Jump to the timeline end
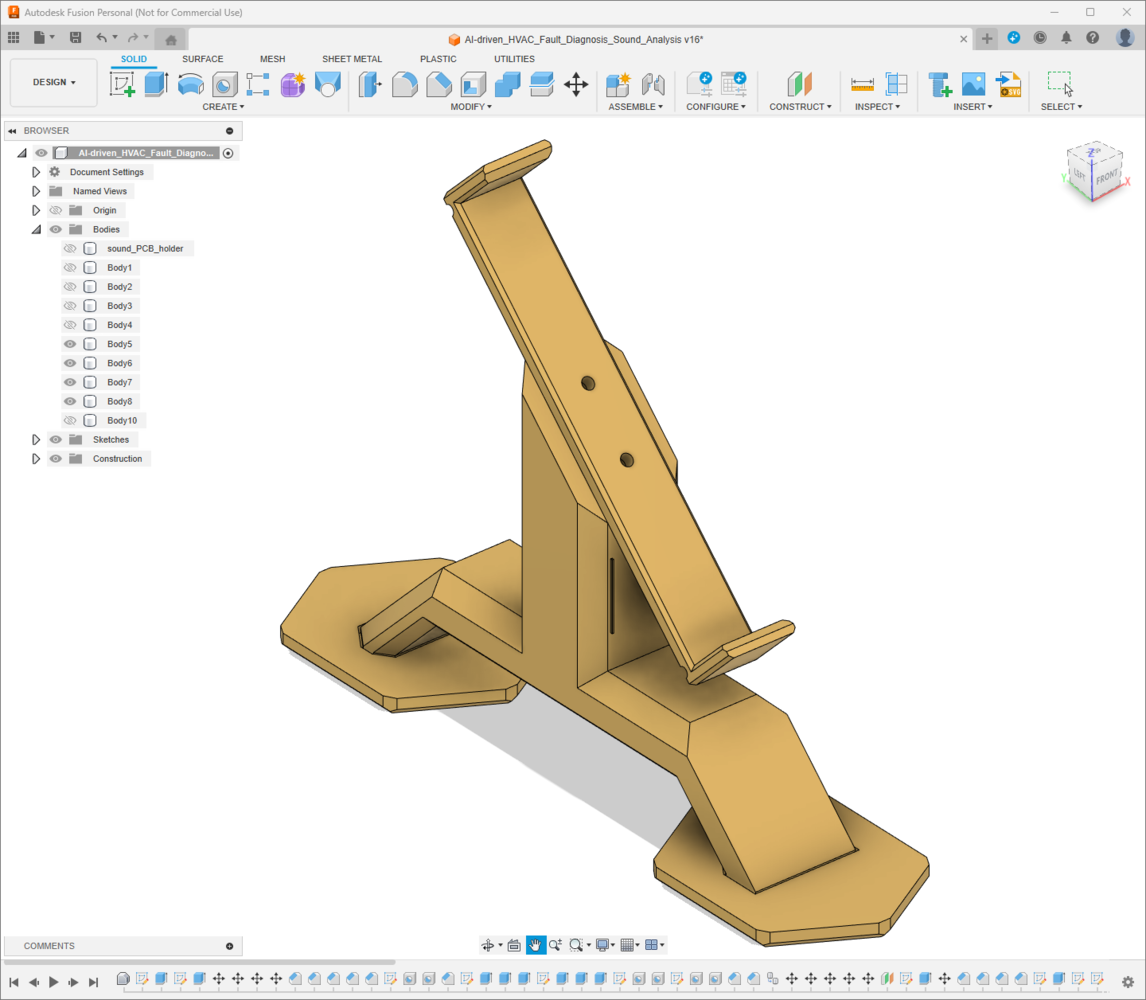 [x=93, y=982]
